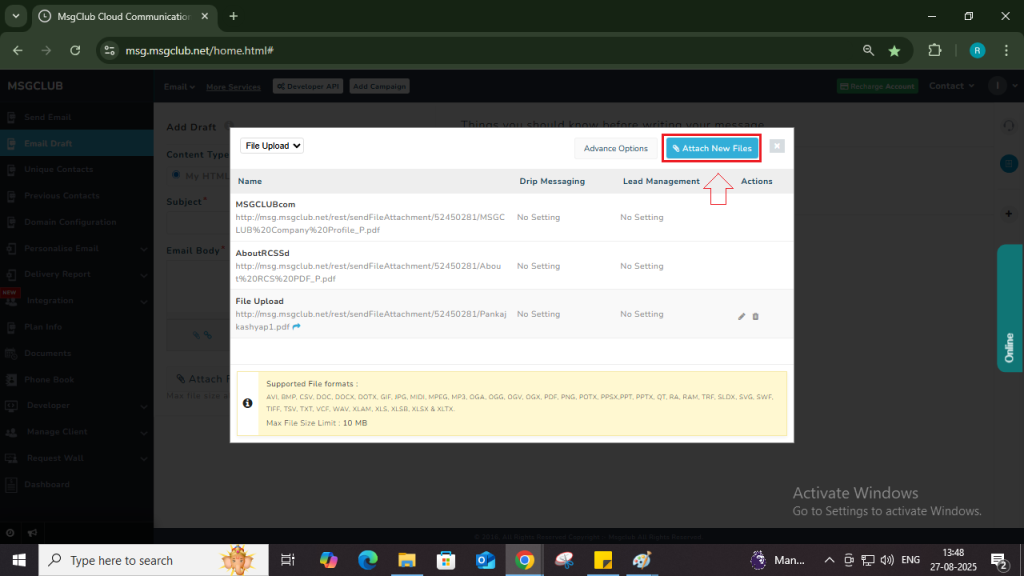Open File Explorer from taskbar
This screenshot has width=1024, height=576.
coord(407,560)
